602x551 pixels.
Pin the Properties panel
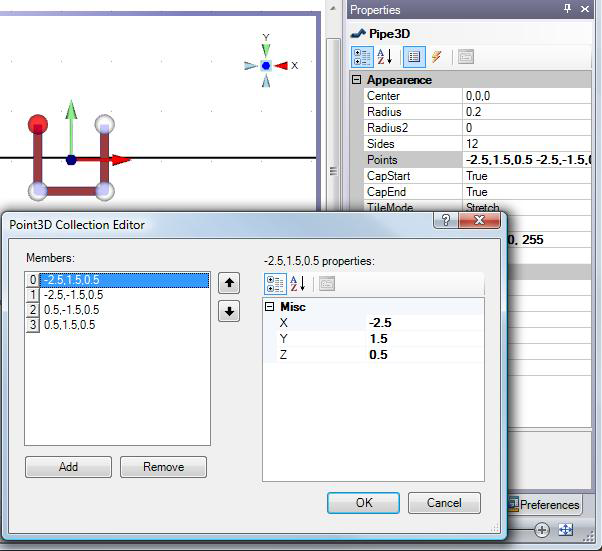pos(568,9)
